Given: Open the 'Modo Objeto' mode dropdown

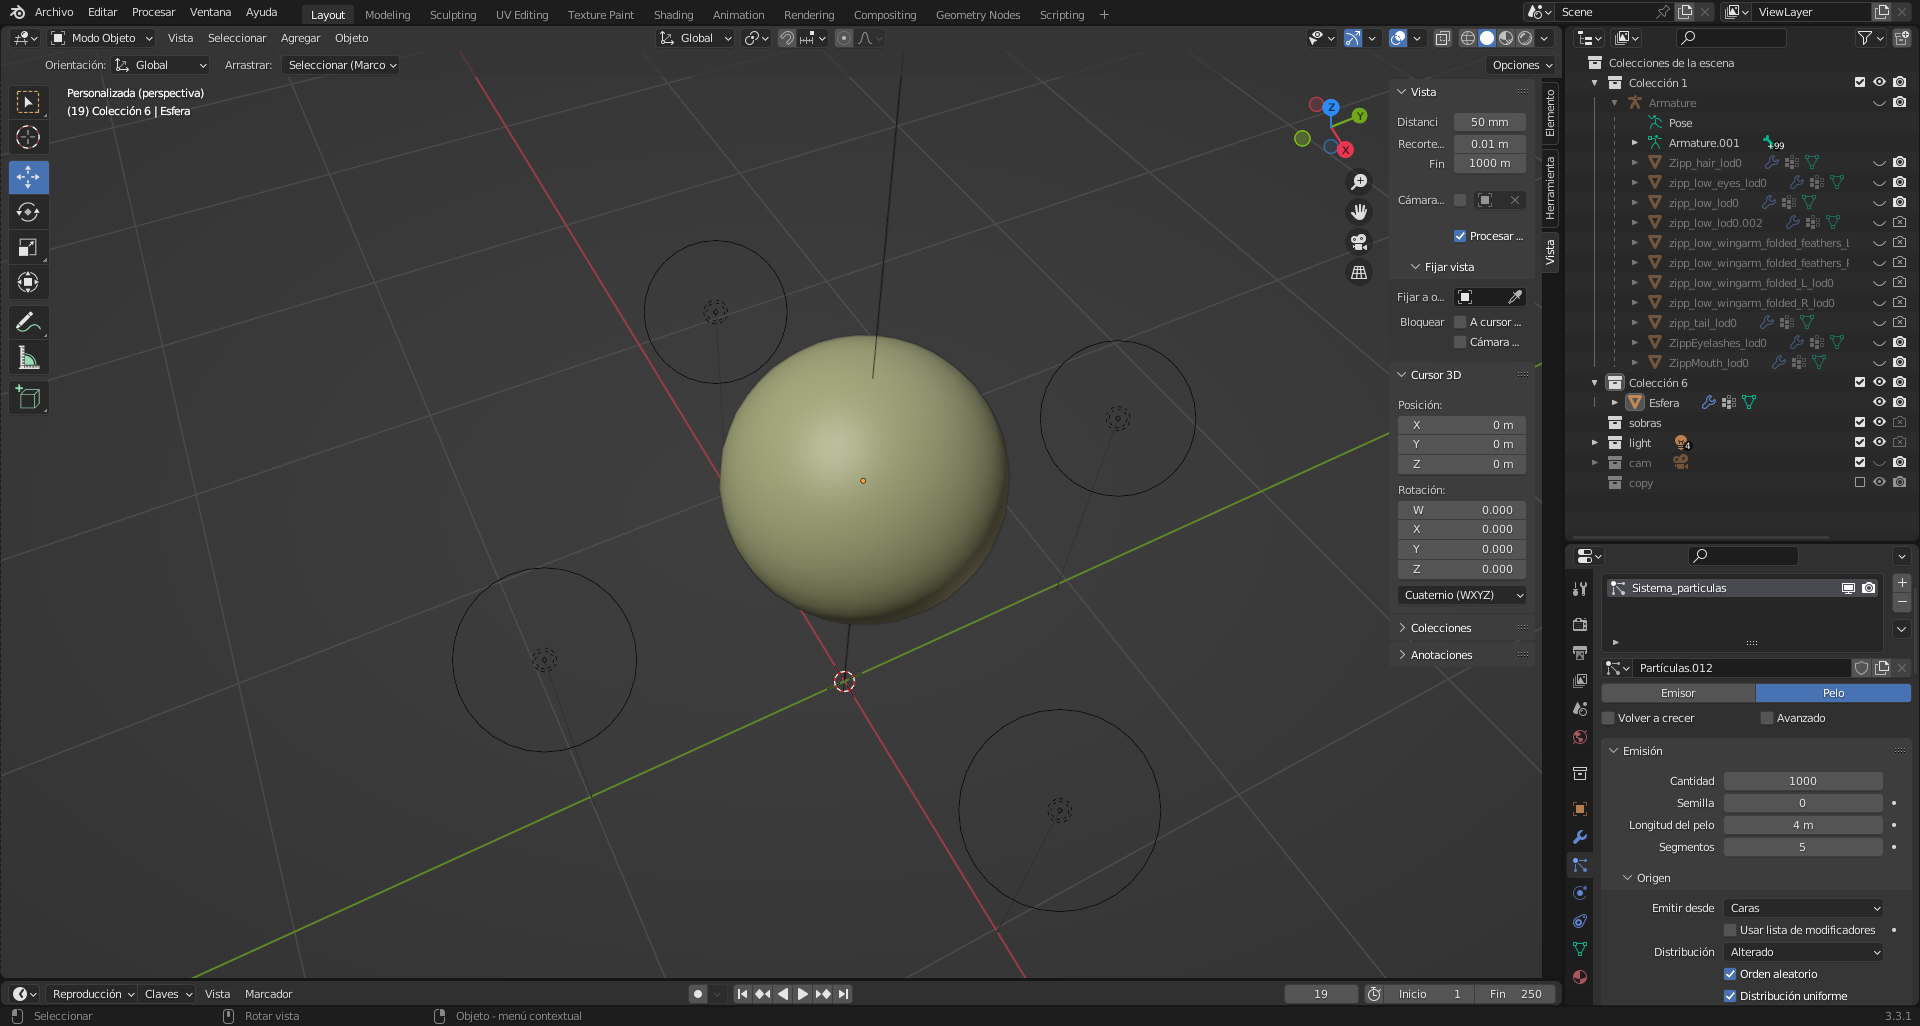Looking at the screenshot, I should click(x=102, y=38).
